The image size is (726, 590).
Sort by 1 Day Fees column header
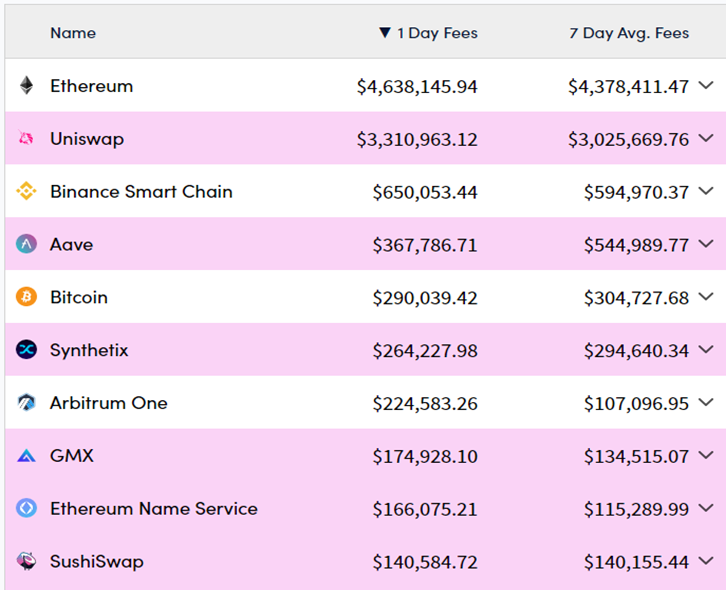(437, 33)
